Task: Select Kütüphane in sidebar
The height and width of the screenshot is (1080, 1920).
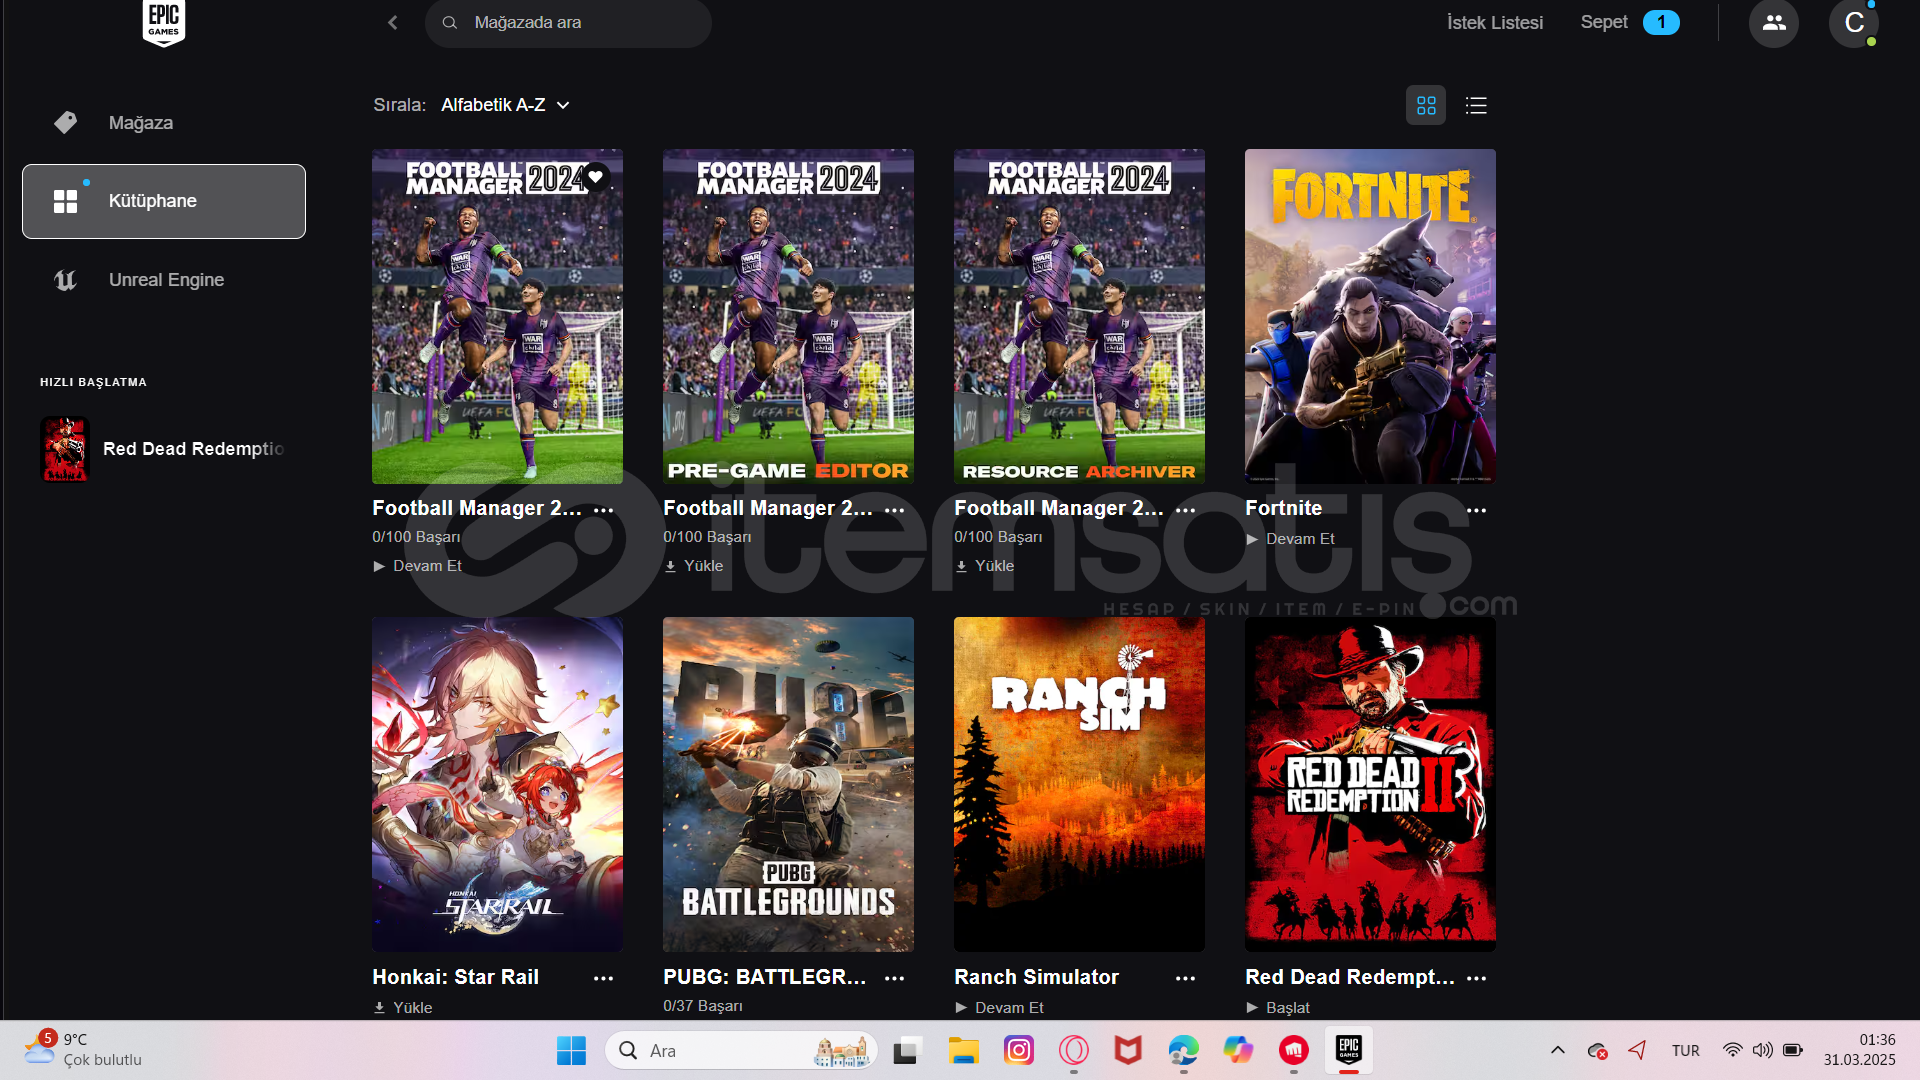Action: (x=164, y=201)
